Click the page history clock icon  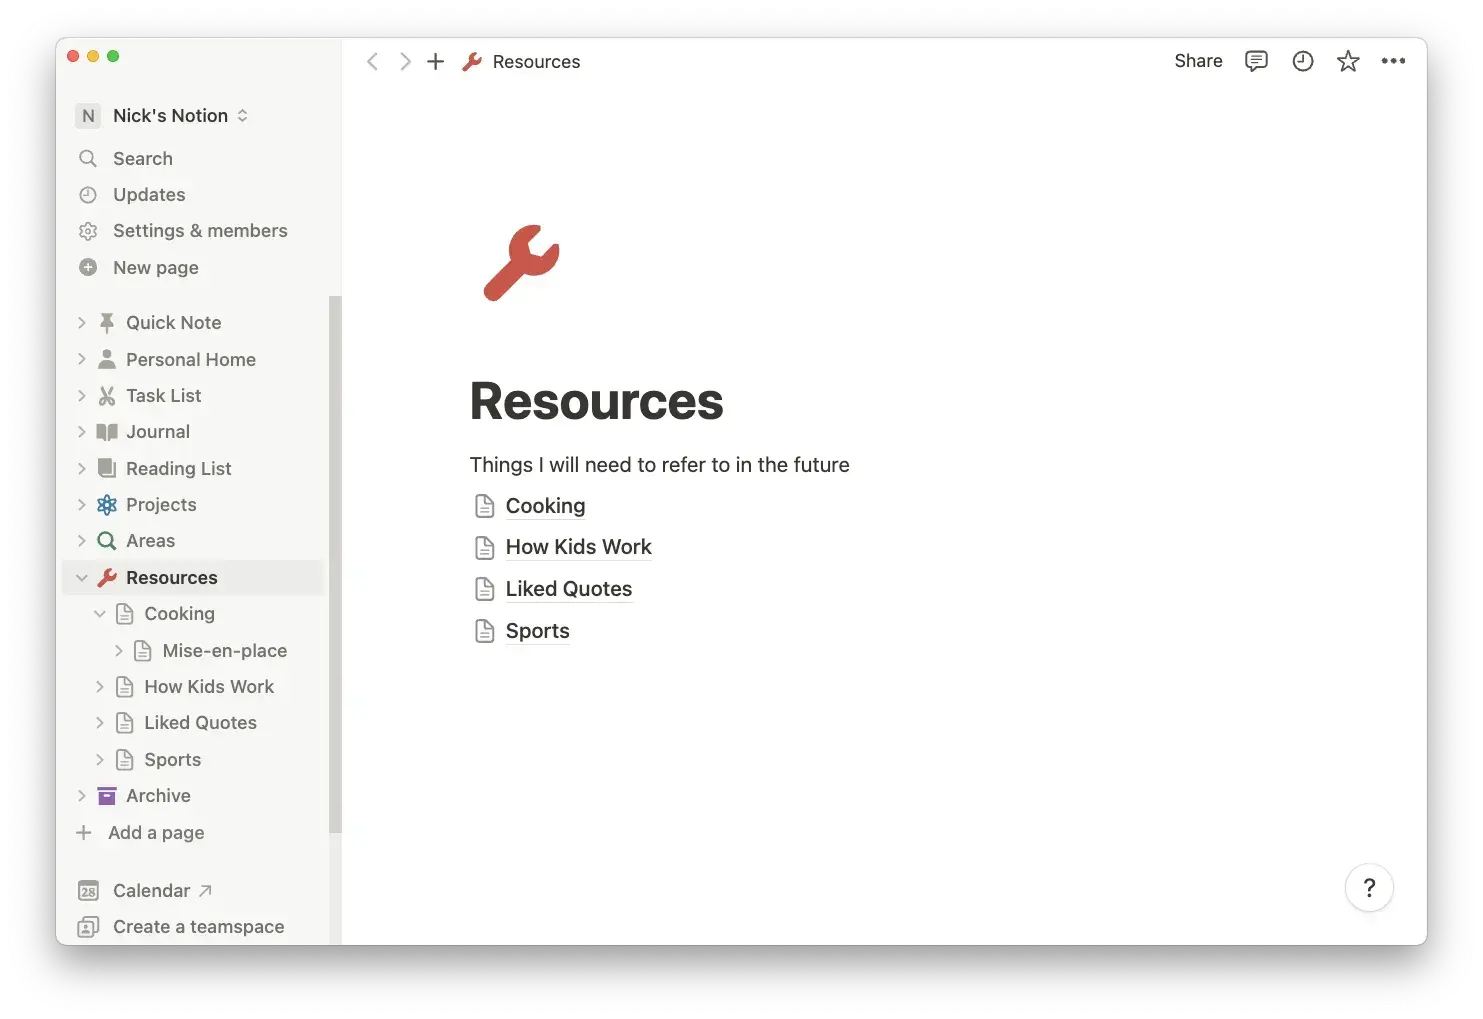[1302, 61]
